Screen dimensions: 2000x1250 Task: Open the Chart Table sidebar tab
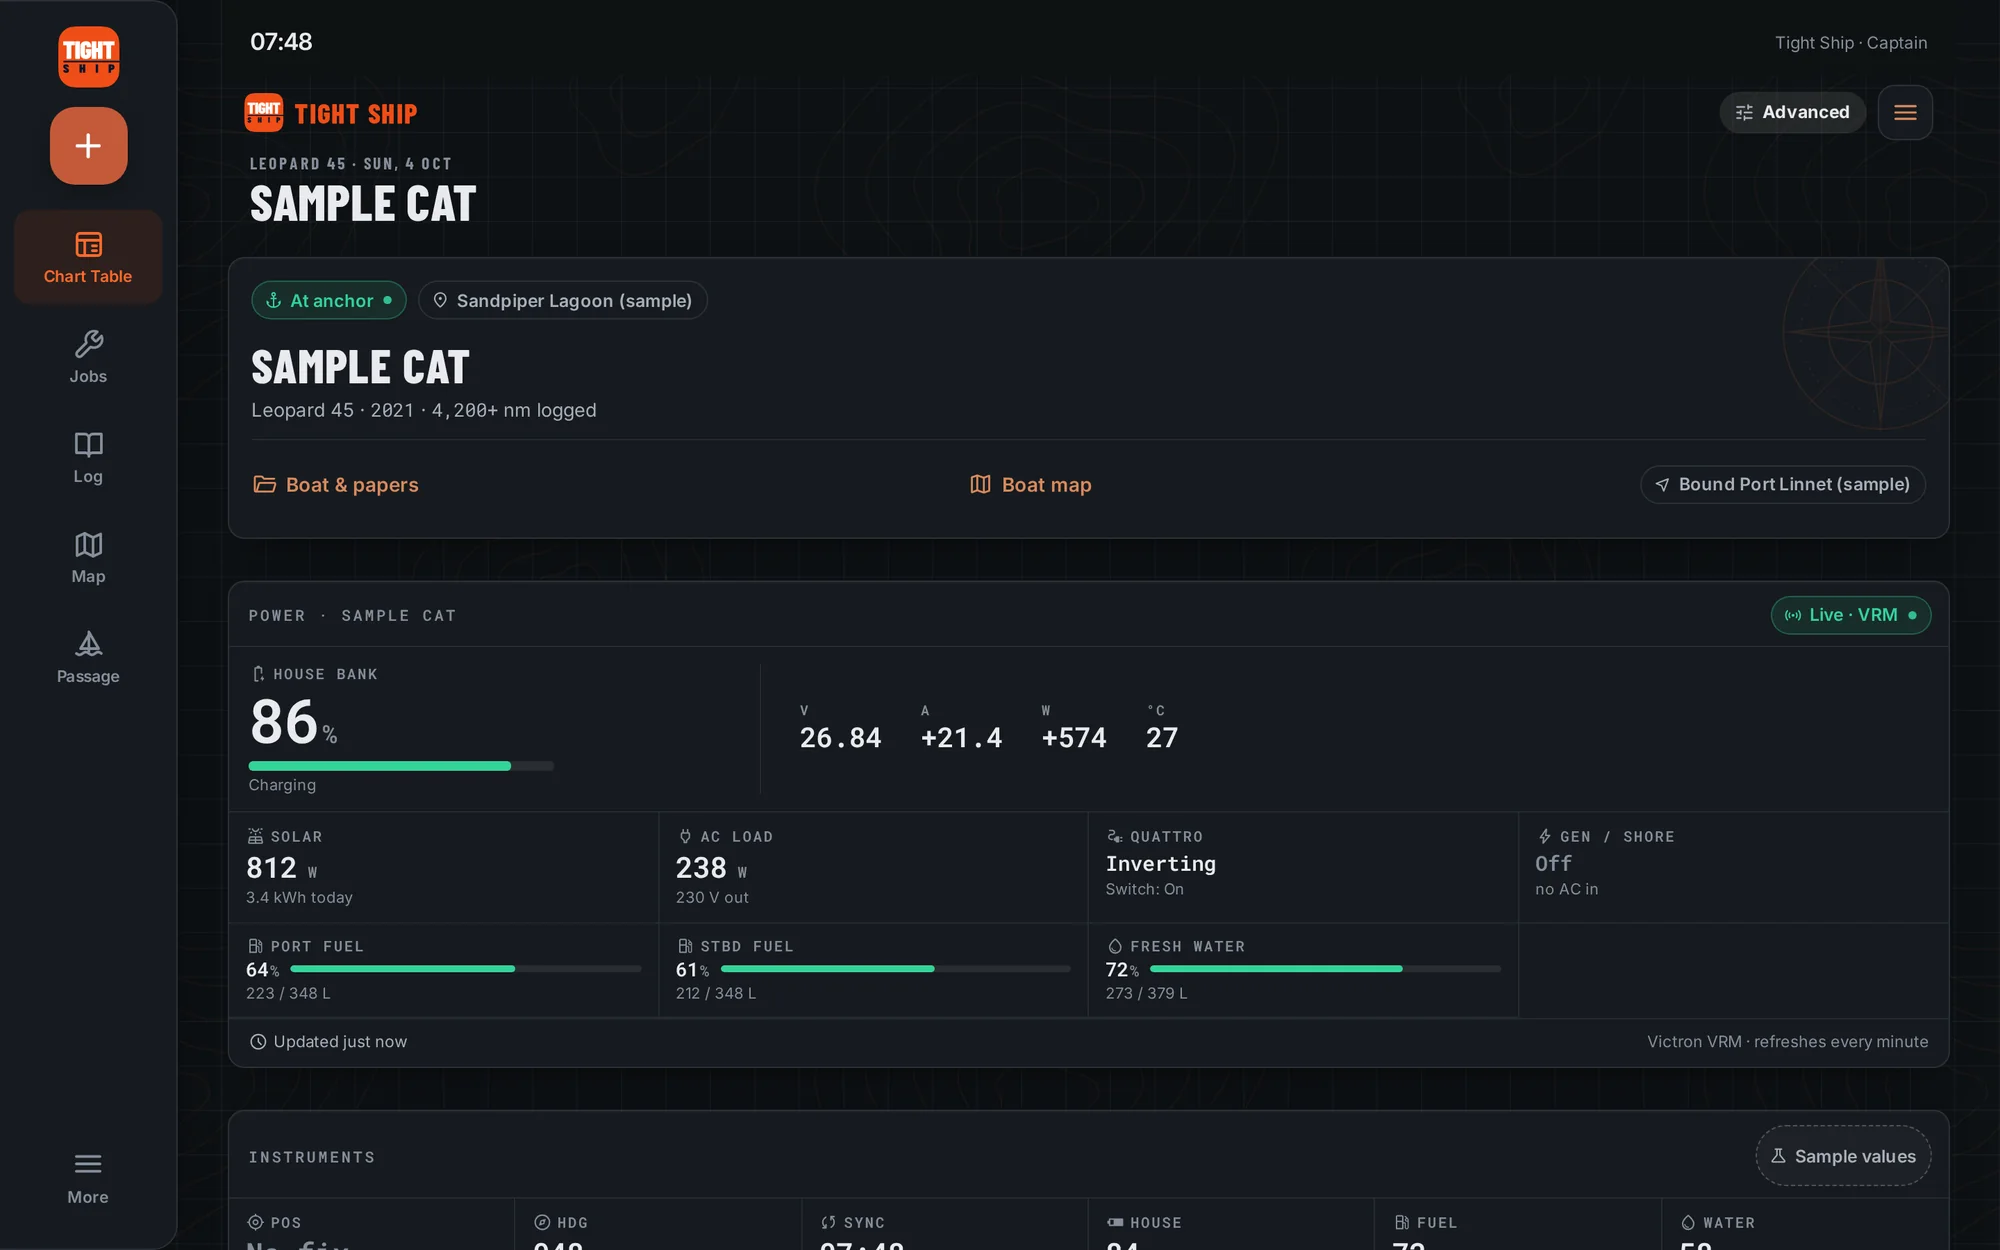[88, 257]
